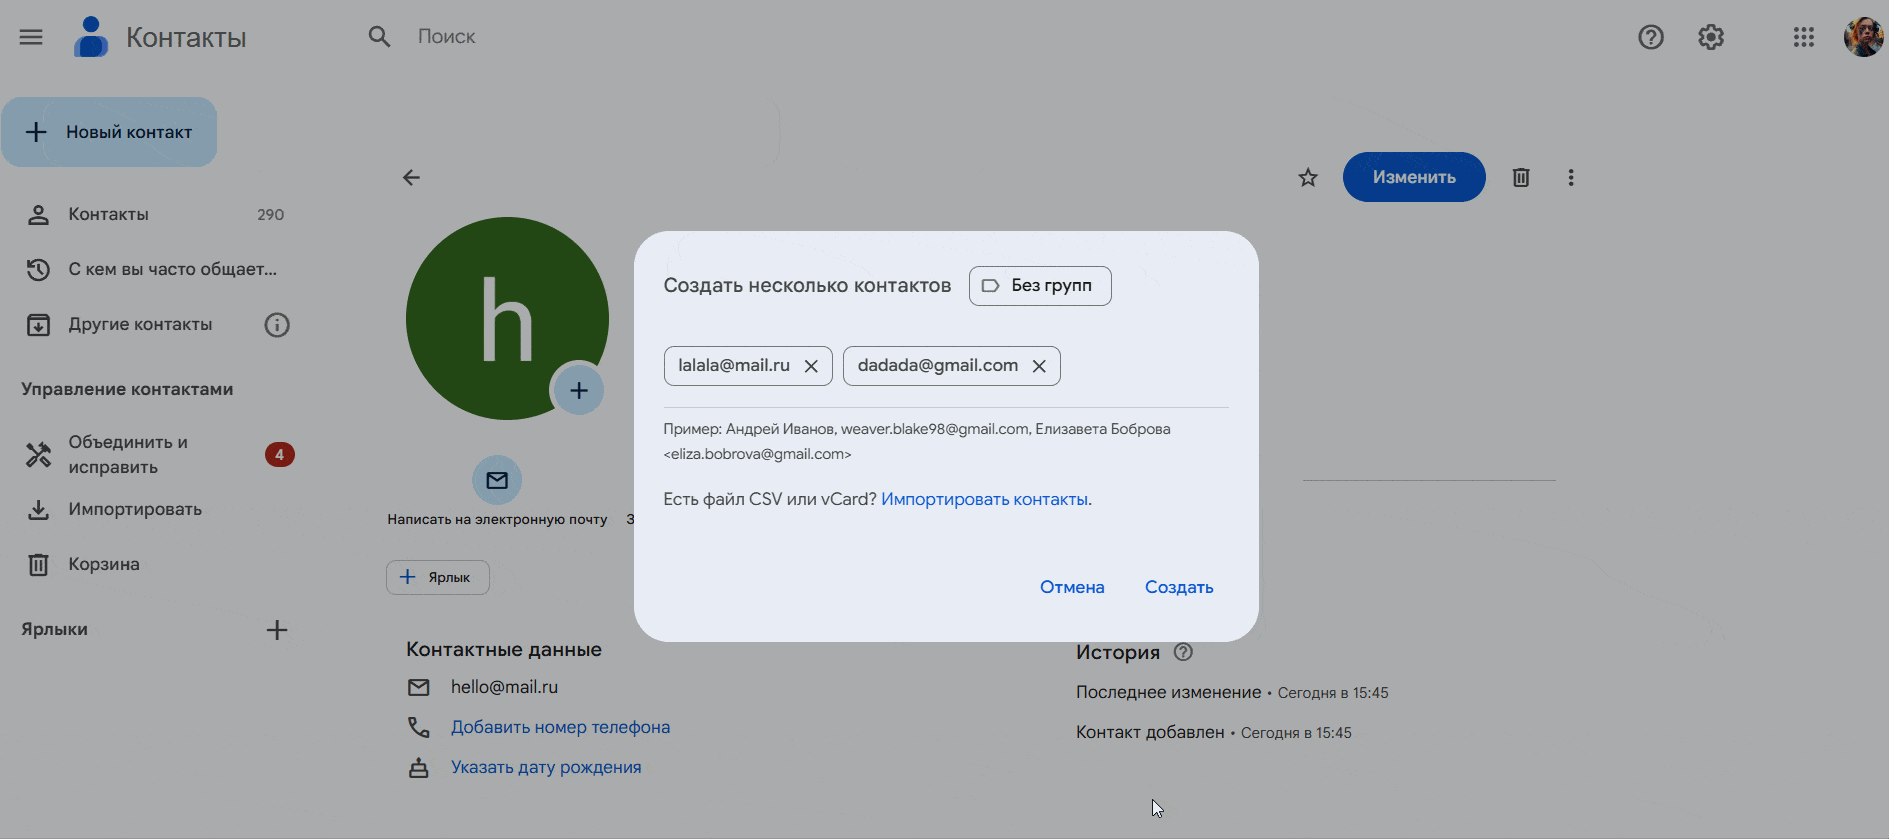This screenshot has width=1889, height=839.
Task: Click the Отмена button
Action: point(1072,587)
